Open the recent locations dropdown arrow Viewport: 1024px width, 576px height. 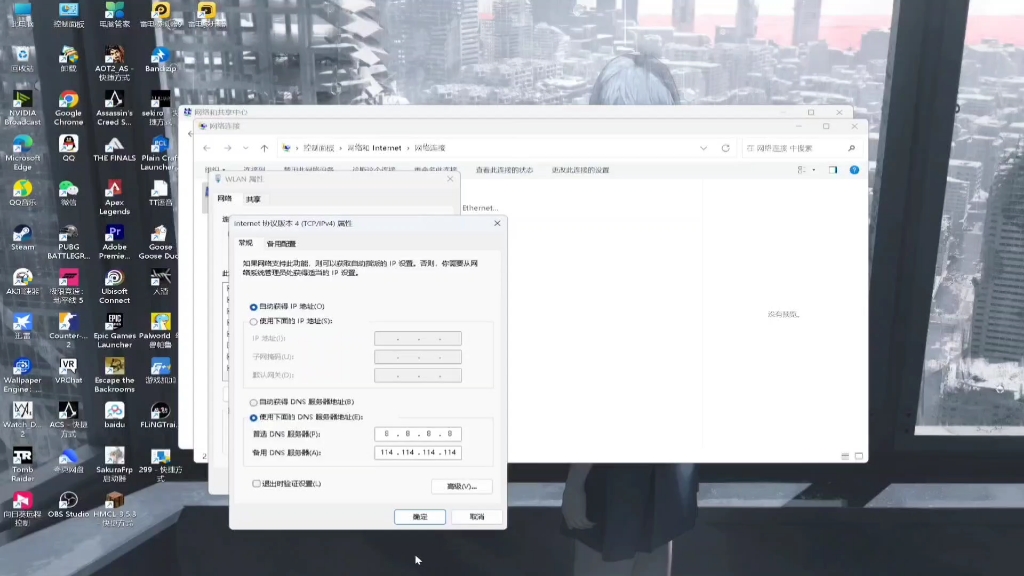point(246,148)
